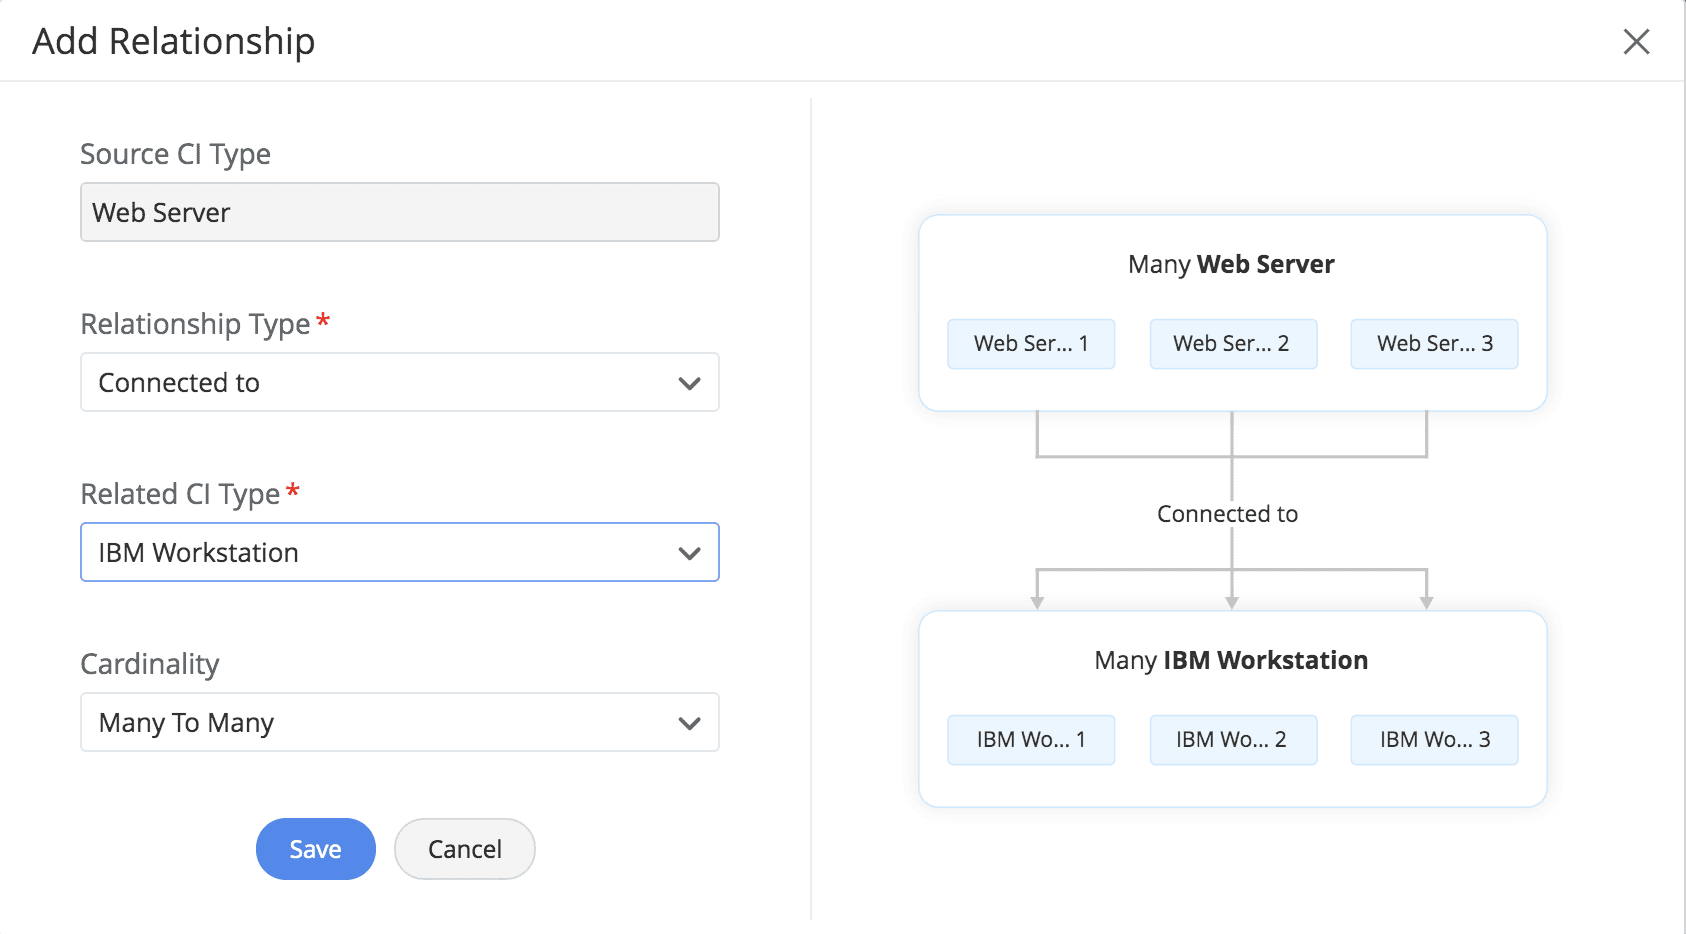The image size is (1686, 934).
Task: Open the Relationship Type dropdown
Action: (399, 382)
